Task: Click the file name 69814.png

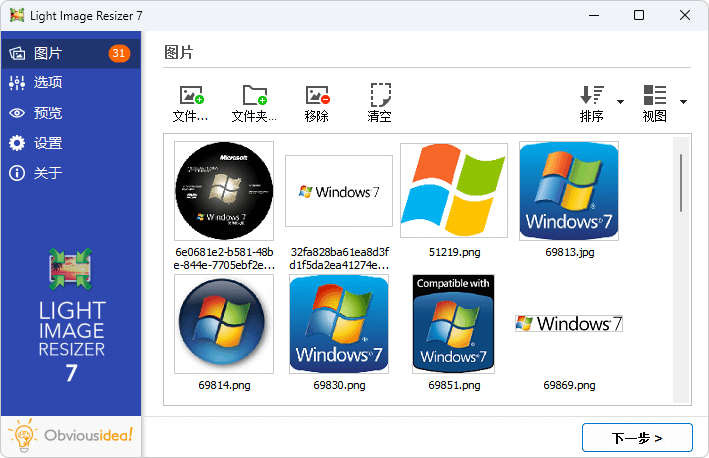Action: [x=224, y=385]
